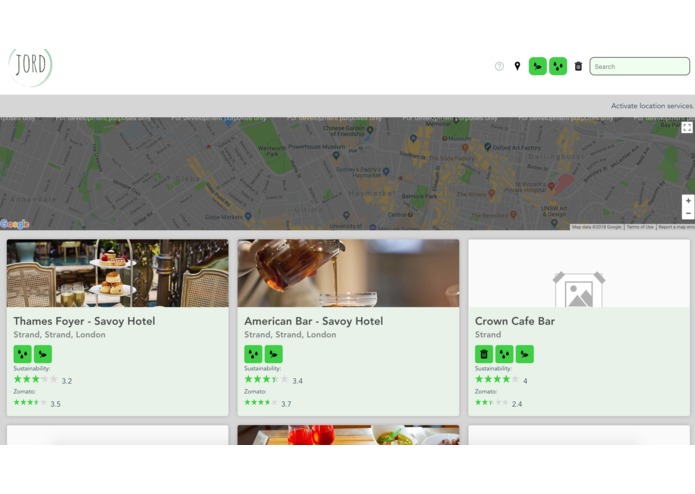Click Crown Cafe Bar water drops icon
The width and height of the screenshot is (695, 494).
pos(504,354)
